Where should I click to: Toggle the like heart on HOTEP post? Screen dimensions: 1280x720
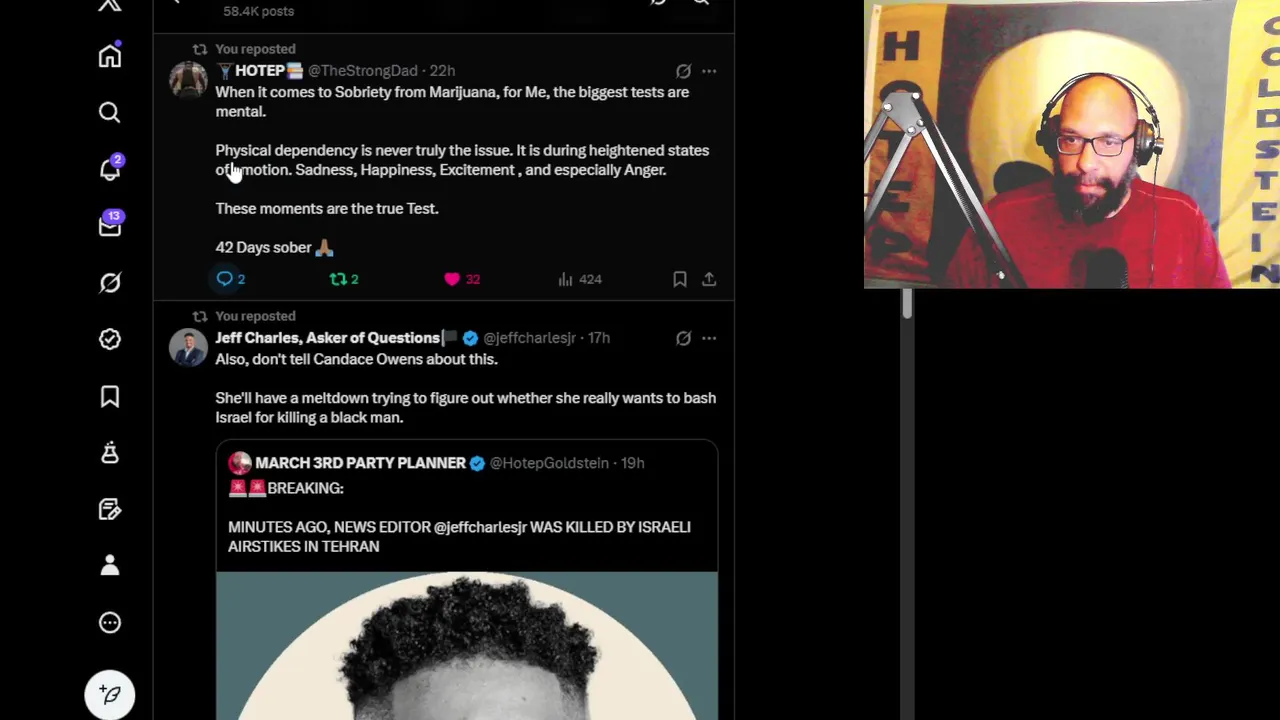pos(452,279)
